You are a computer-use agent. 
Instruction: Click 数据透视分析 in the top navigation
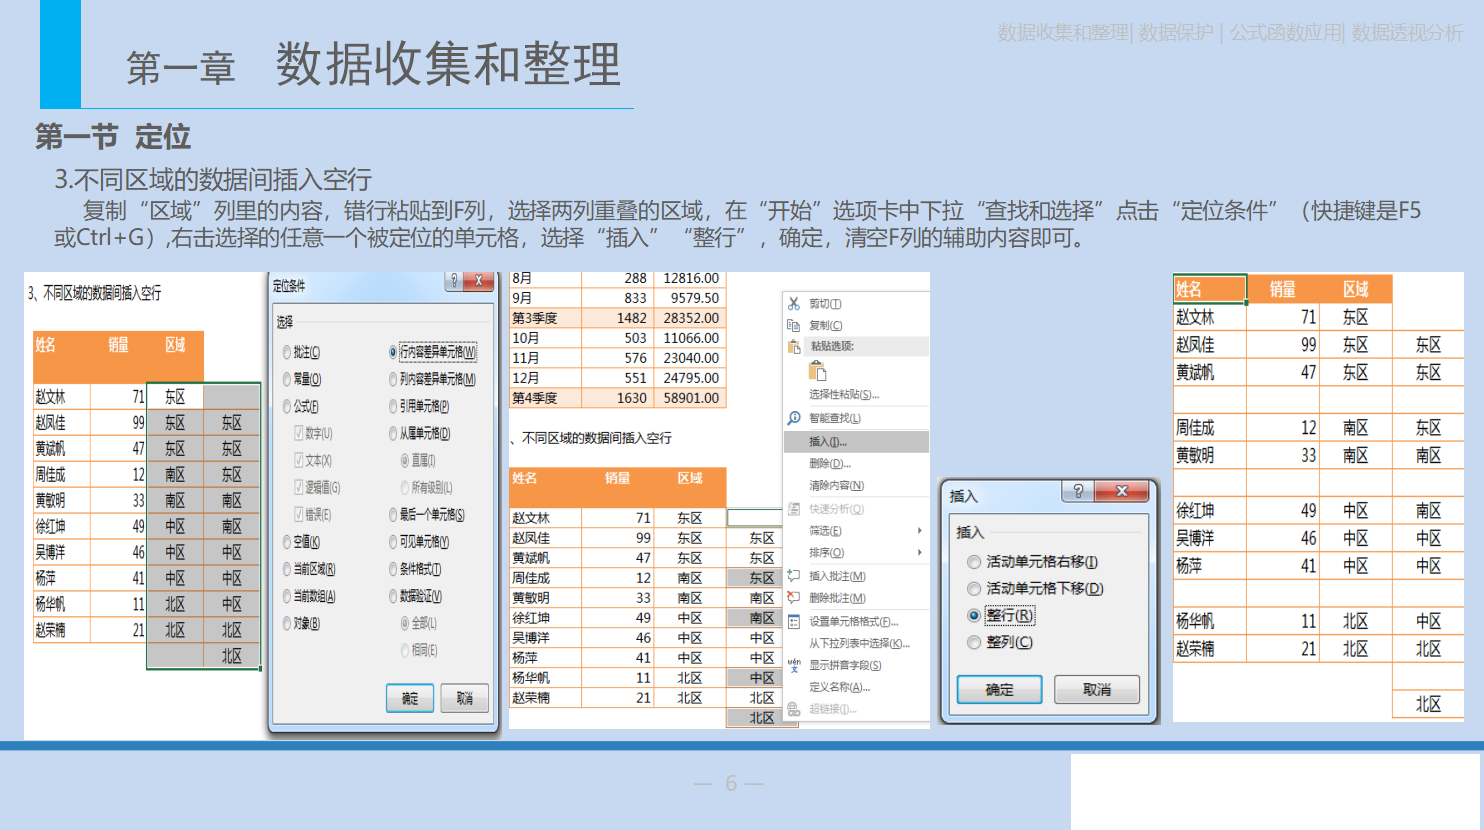1407,33
